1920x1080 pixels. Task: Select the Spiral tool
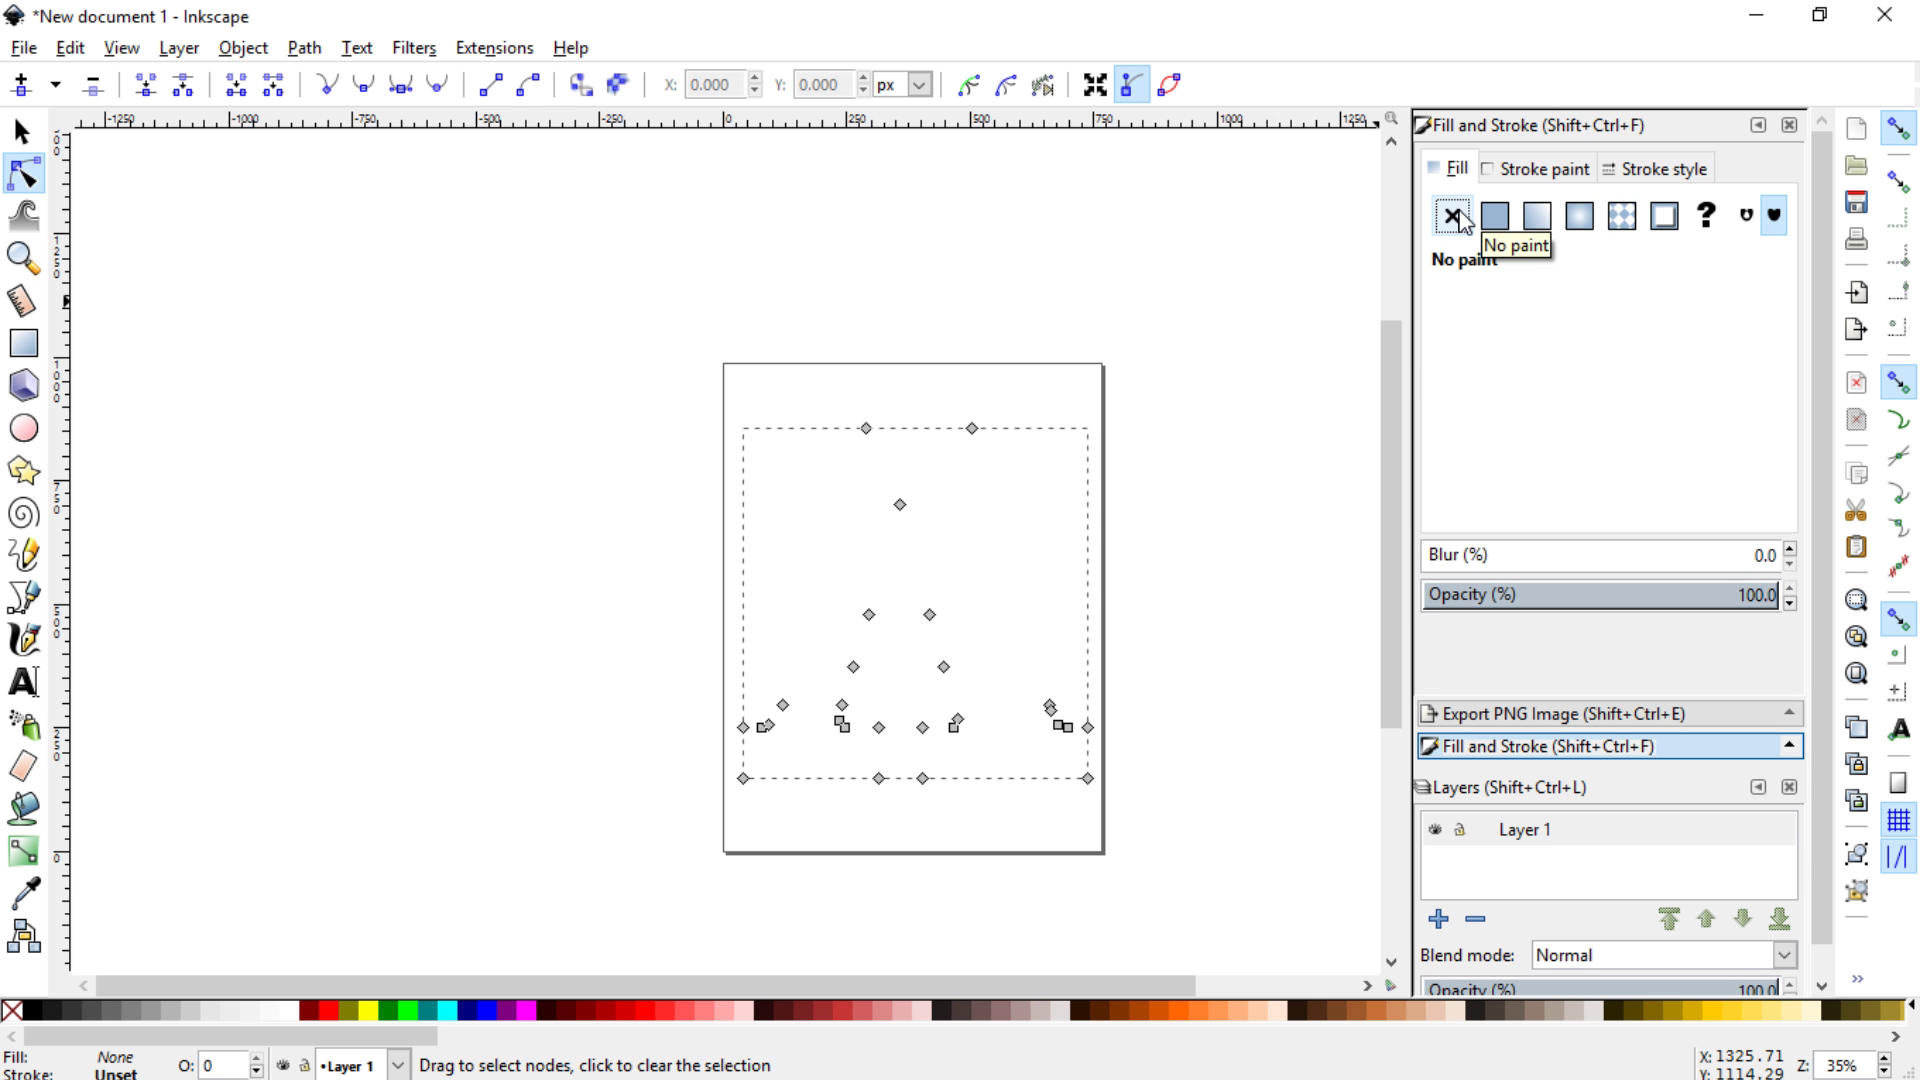(x=24, y=513)
